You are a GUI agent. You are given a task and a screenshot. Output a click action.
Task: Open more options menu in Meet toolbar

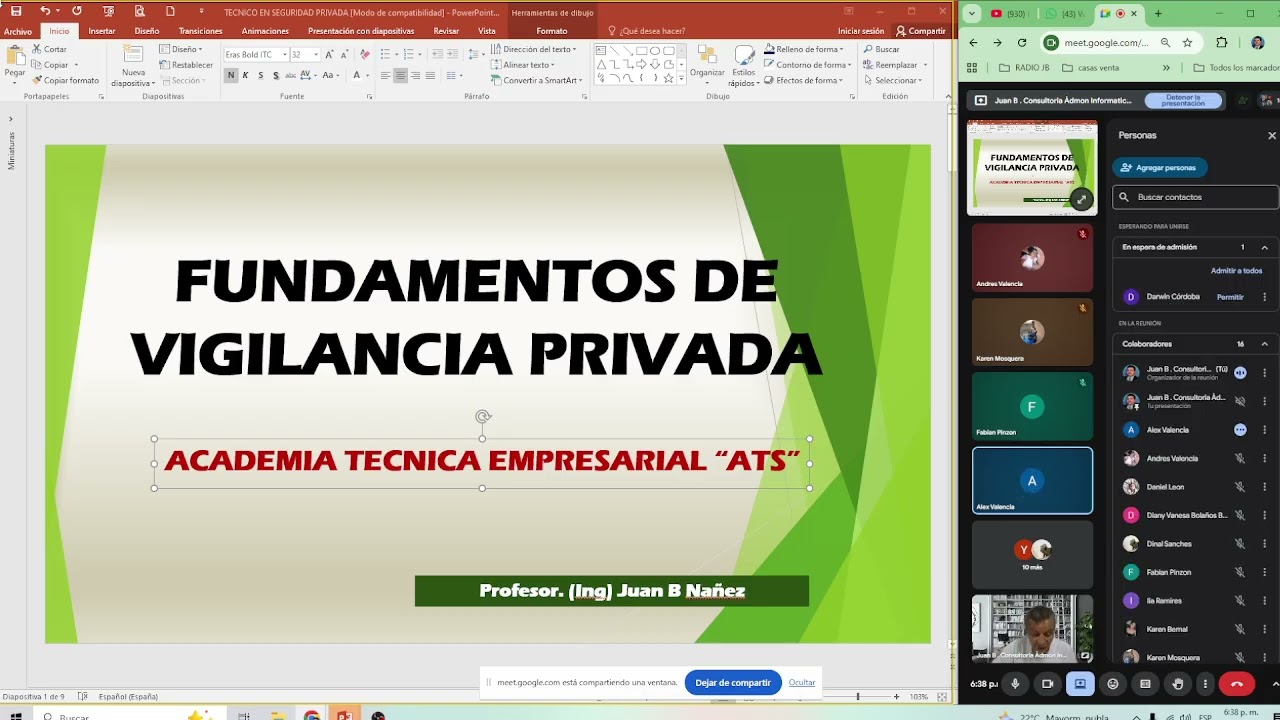pyautogui.click(x=1205, y=684)
